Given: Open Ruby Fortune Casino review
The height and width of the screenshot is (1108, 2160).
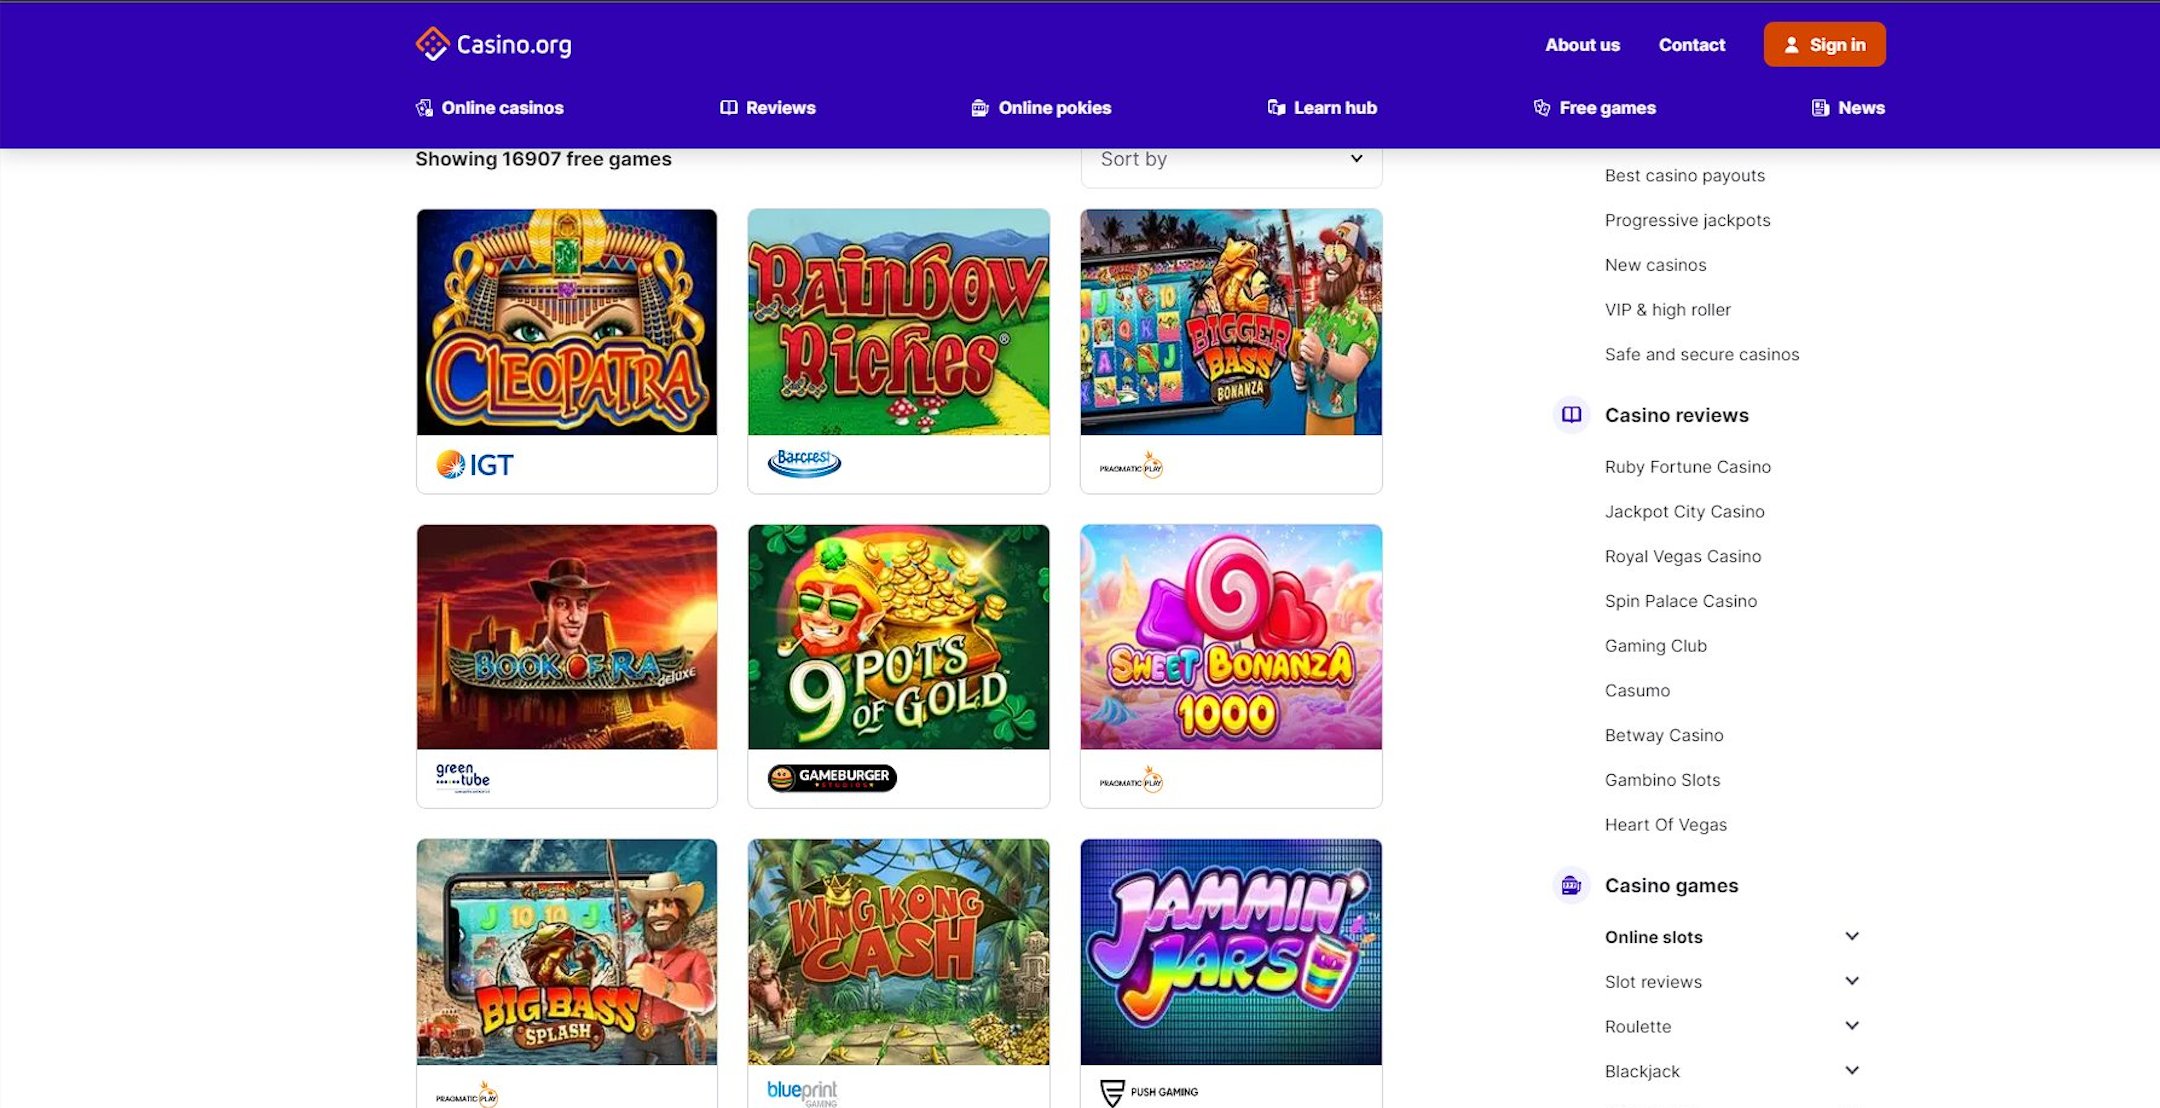Looking at the screenshot, I should coord(1688,467).
